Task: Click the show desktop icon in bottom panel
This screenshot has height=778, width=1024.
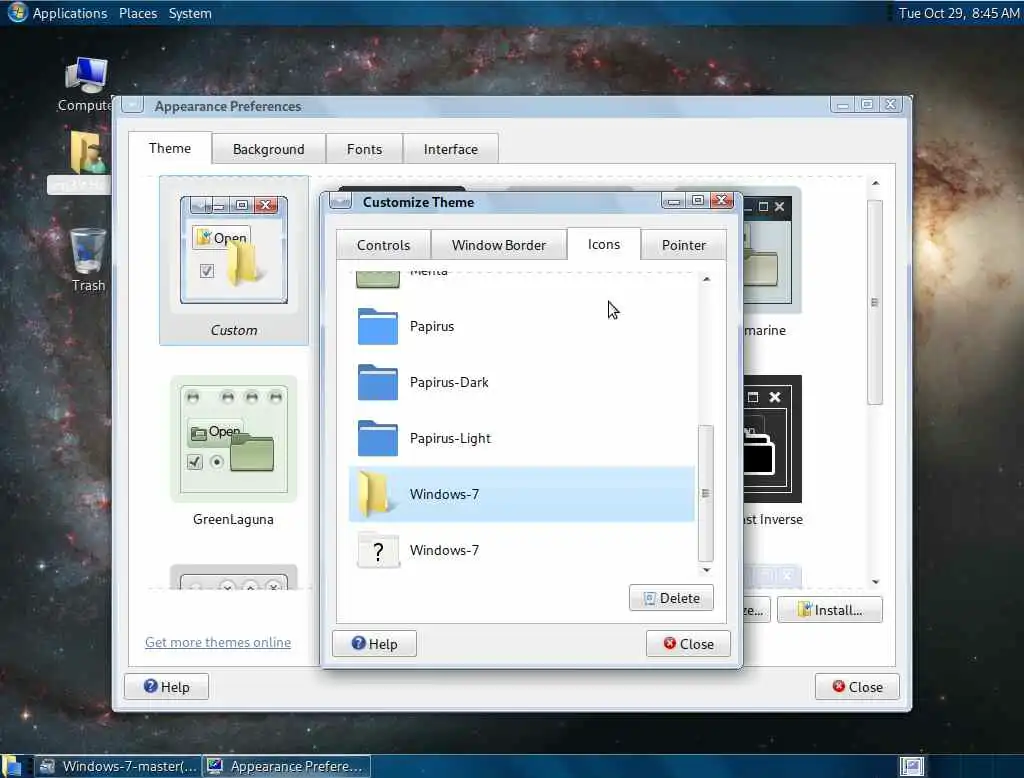Action: [11, 766]
